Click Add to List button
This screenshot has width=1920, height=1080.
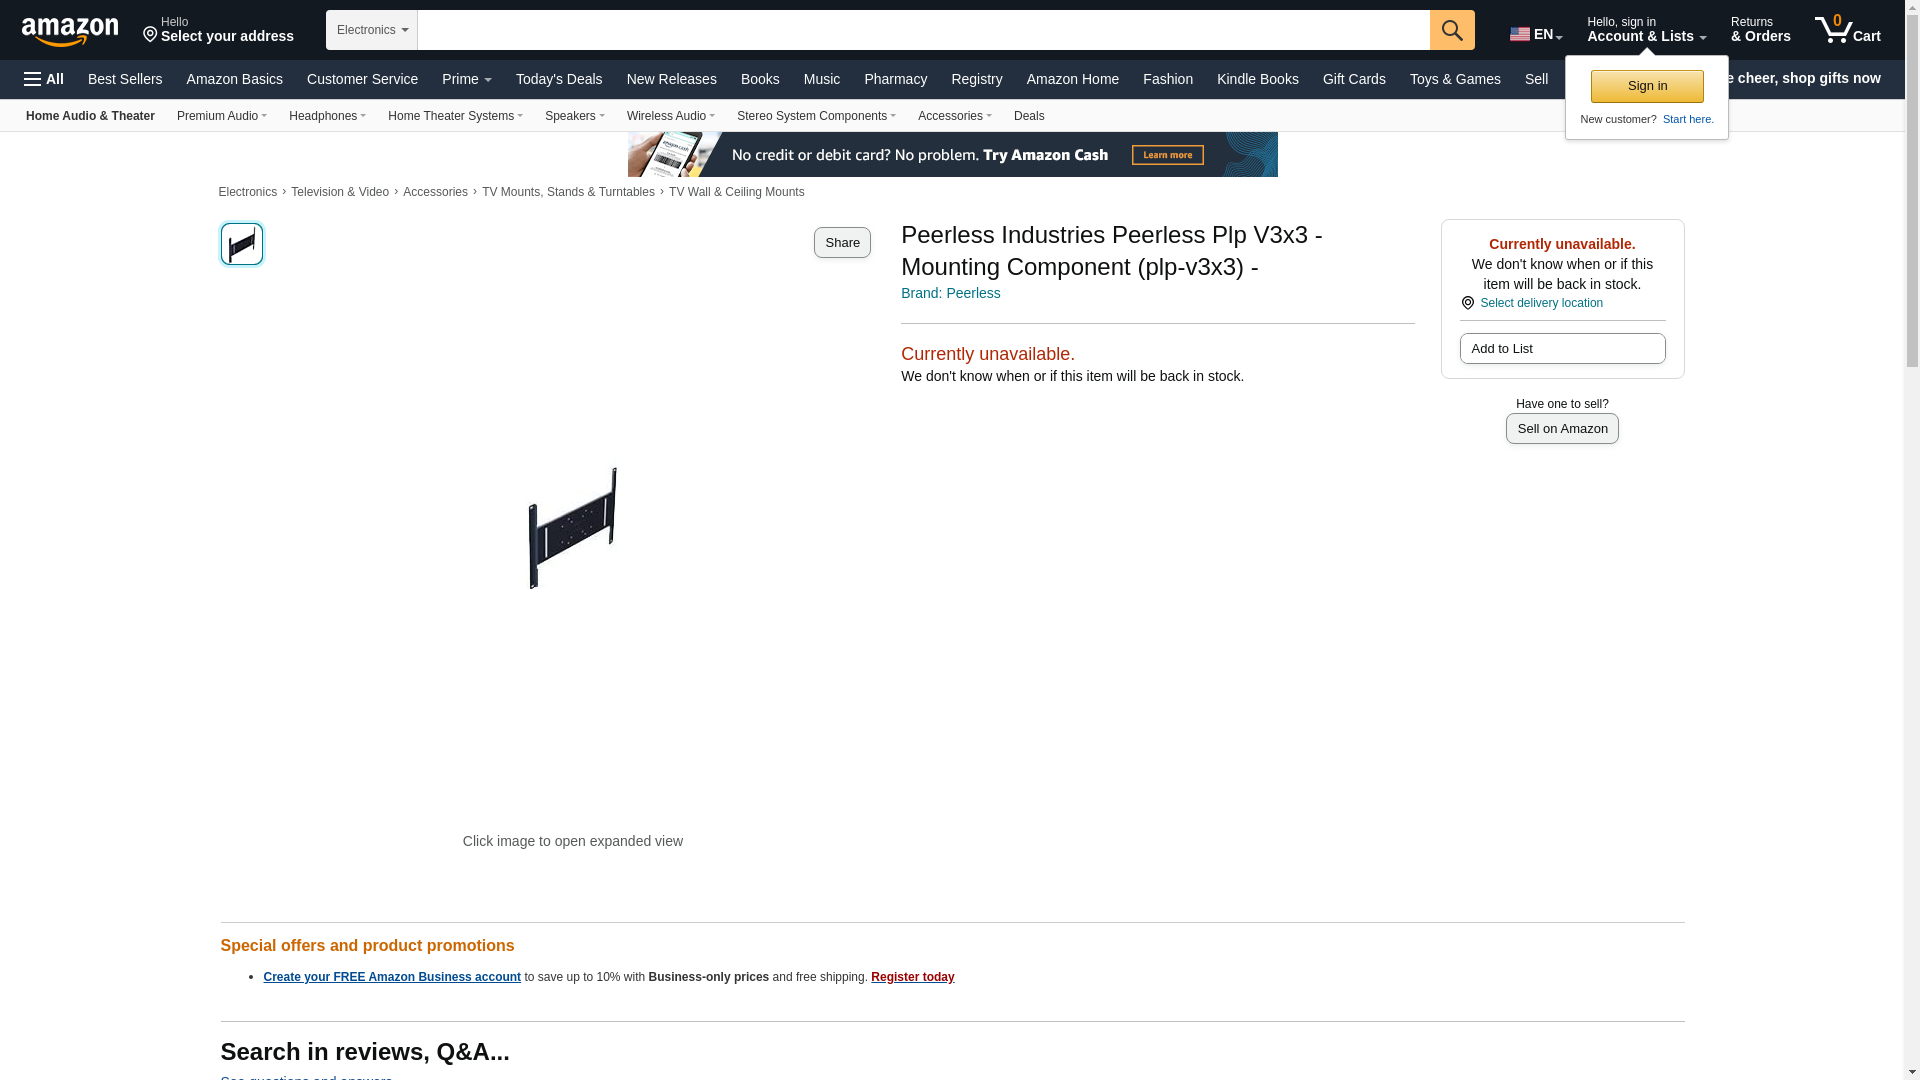[1562, 349]
